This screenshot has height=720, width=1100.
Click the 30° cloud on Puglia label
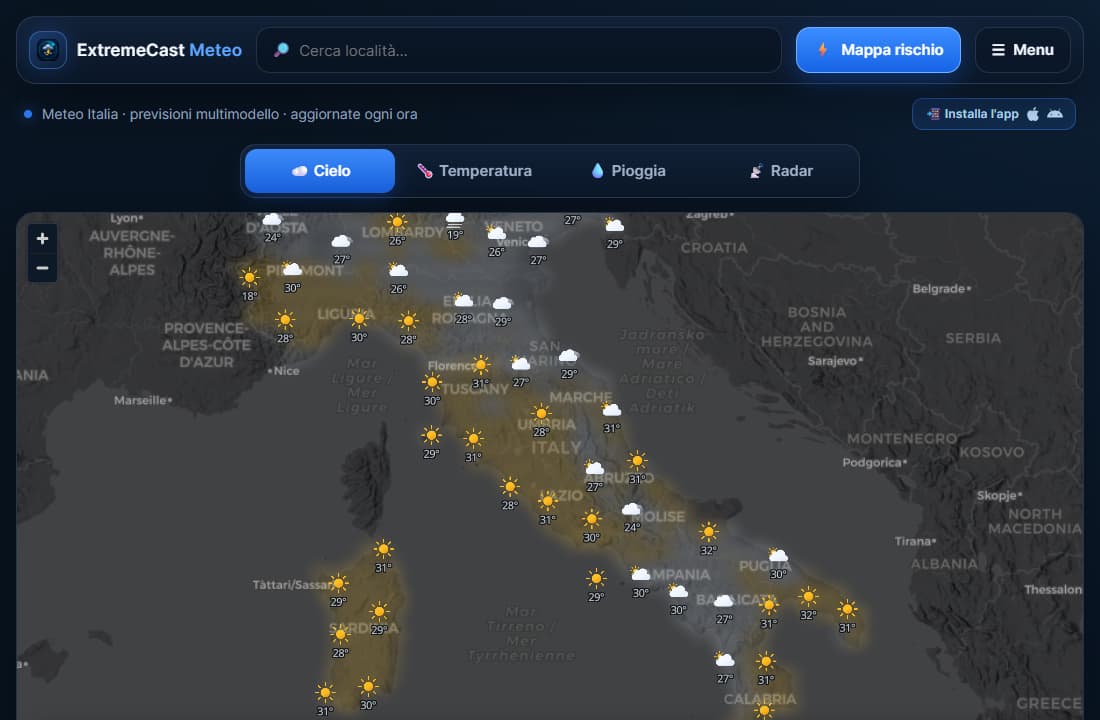(x=778, y=555)
